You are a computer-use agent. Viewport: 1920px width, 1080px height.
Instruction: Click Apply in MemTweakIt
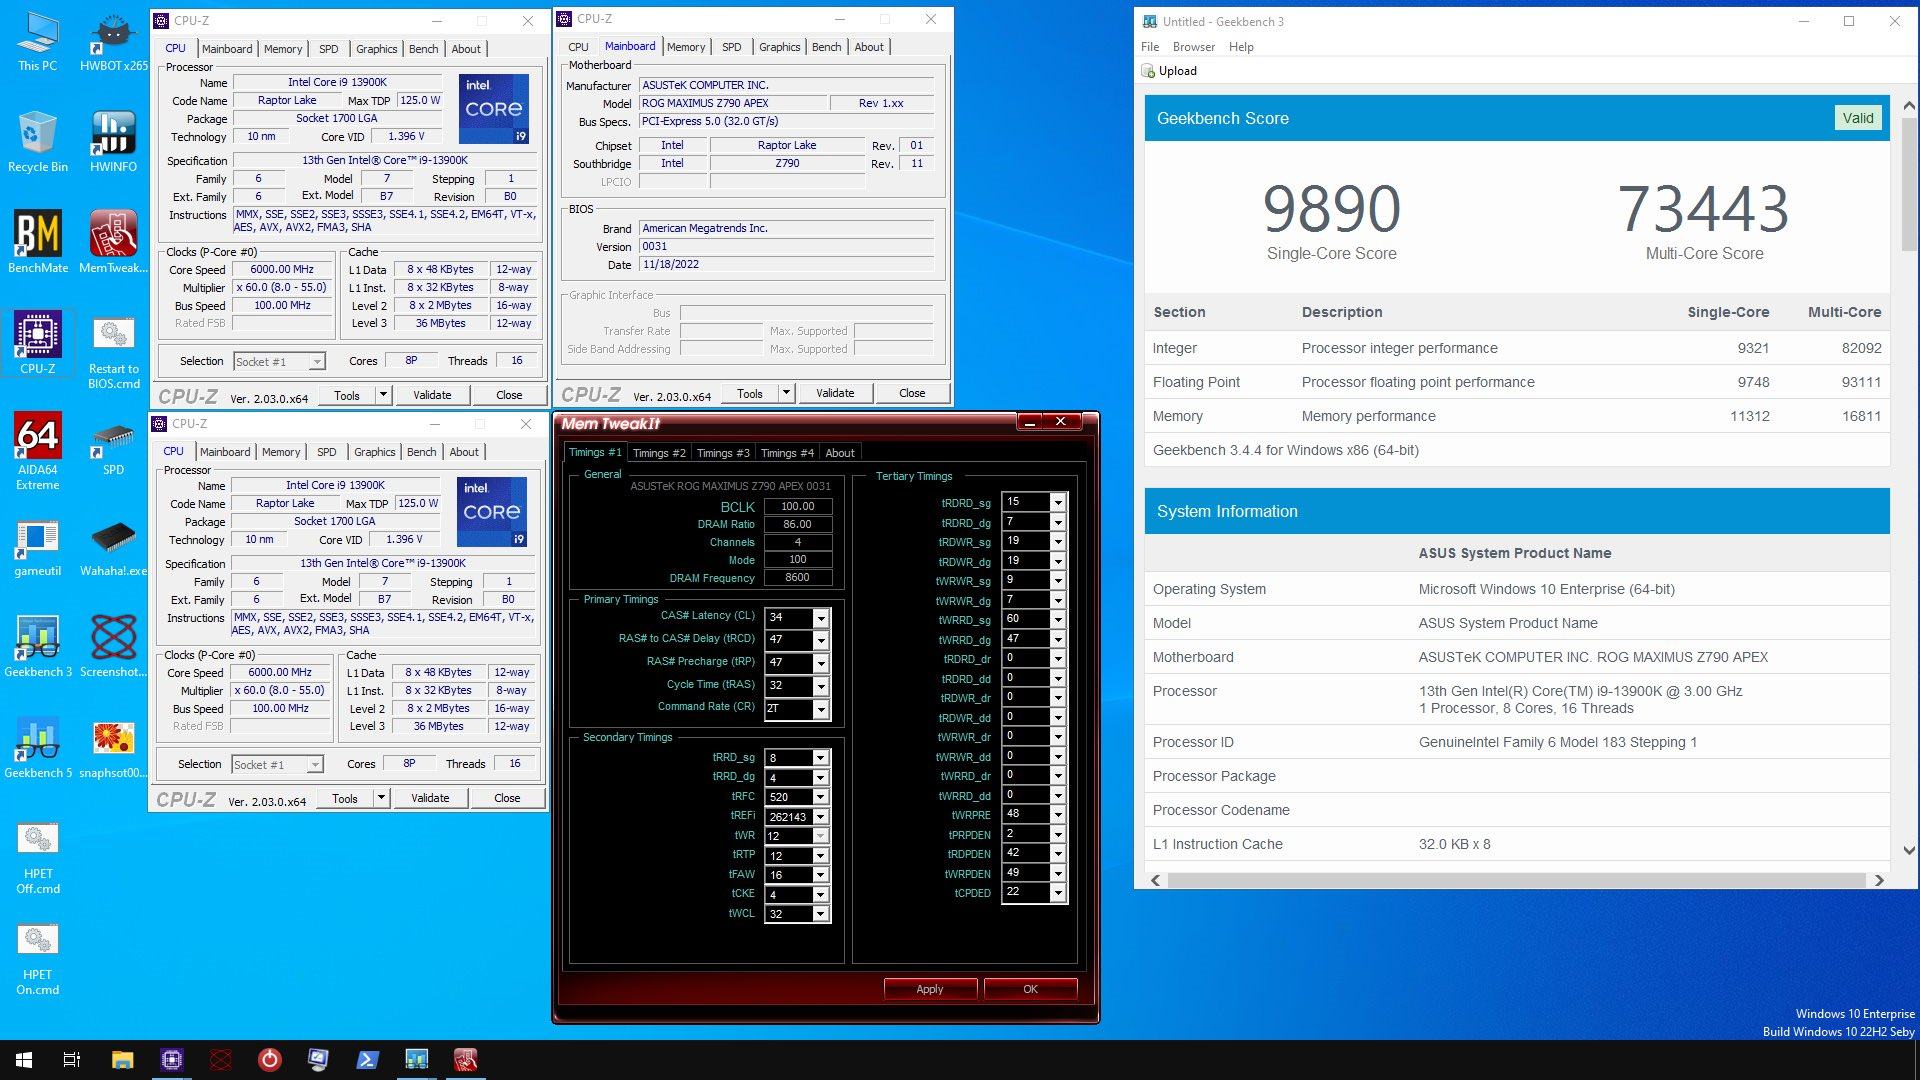tap(930, 989)
